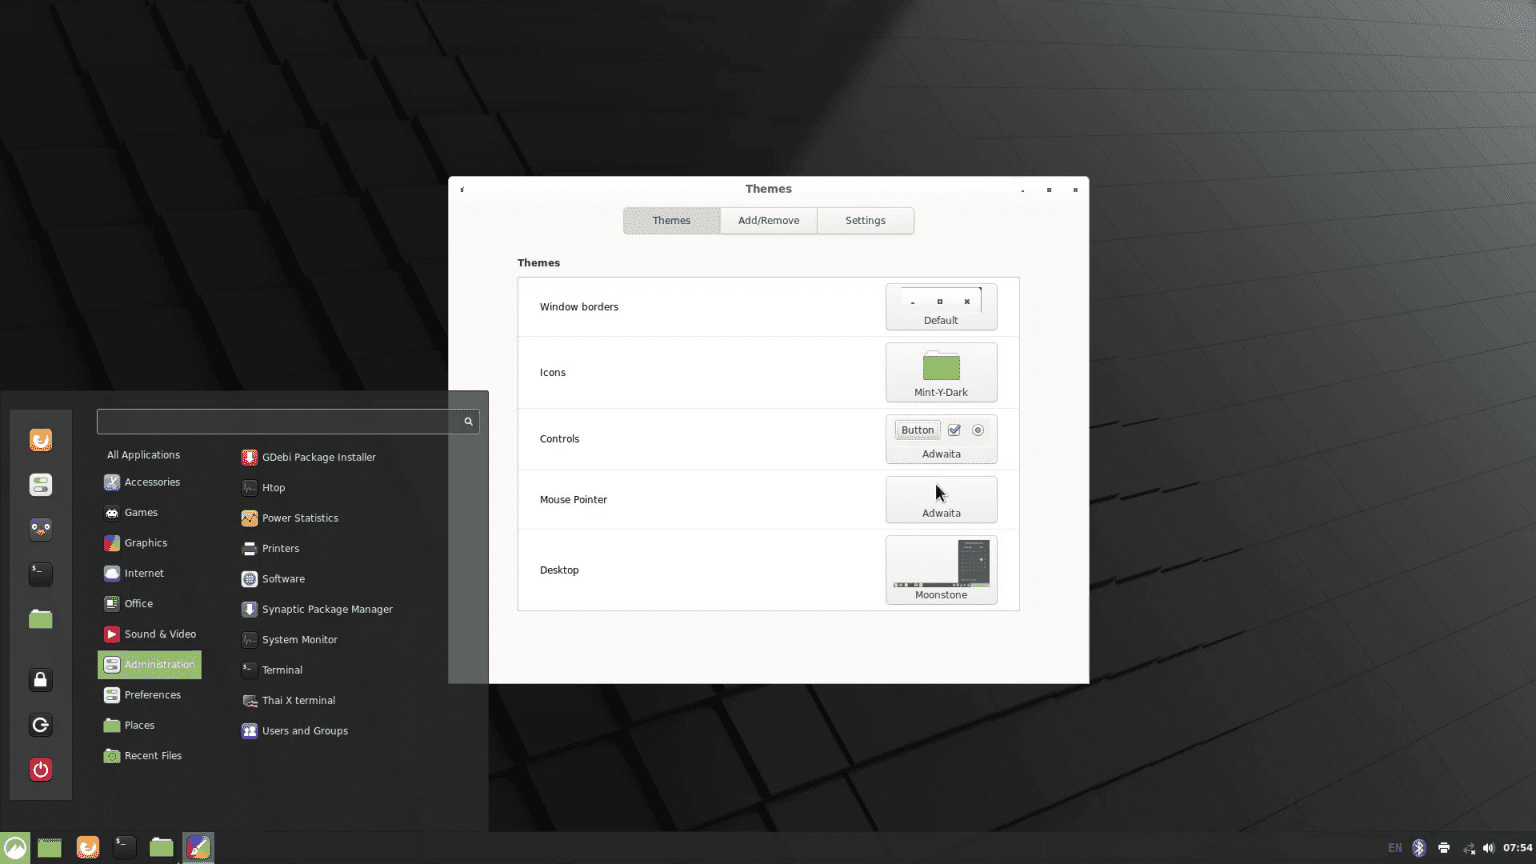Launch Firefox from the menu sidebar
Image resolution: width=1536 pixels, height=864 pixels.
(x=40, y=440)
